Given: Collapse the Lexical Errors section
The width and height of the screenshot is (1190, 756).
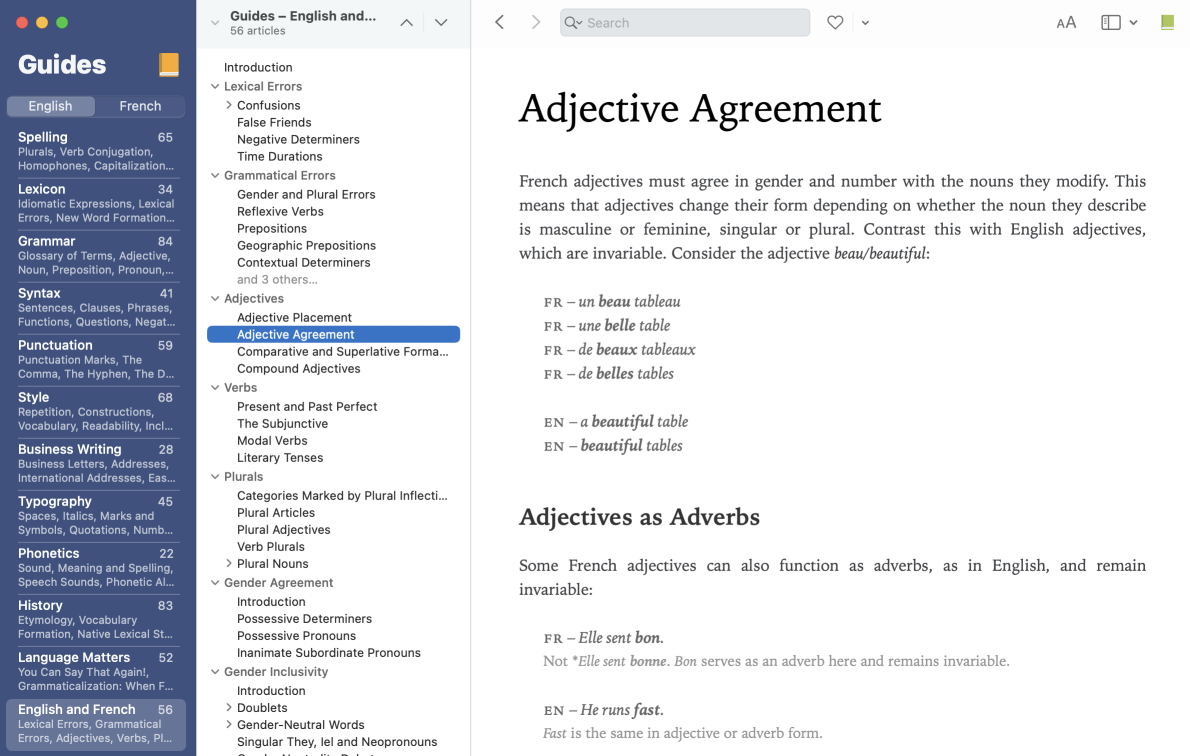Looking at the screenshot, I should point(215,86).
